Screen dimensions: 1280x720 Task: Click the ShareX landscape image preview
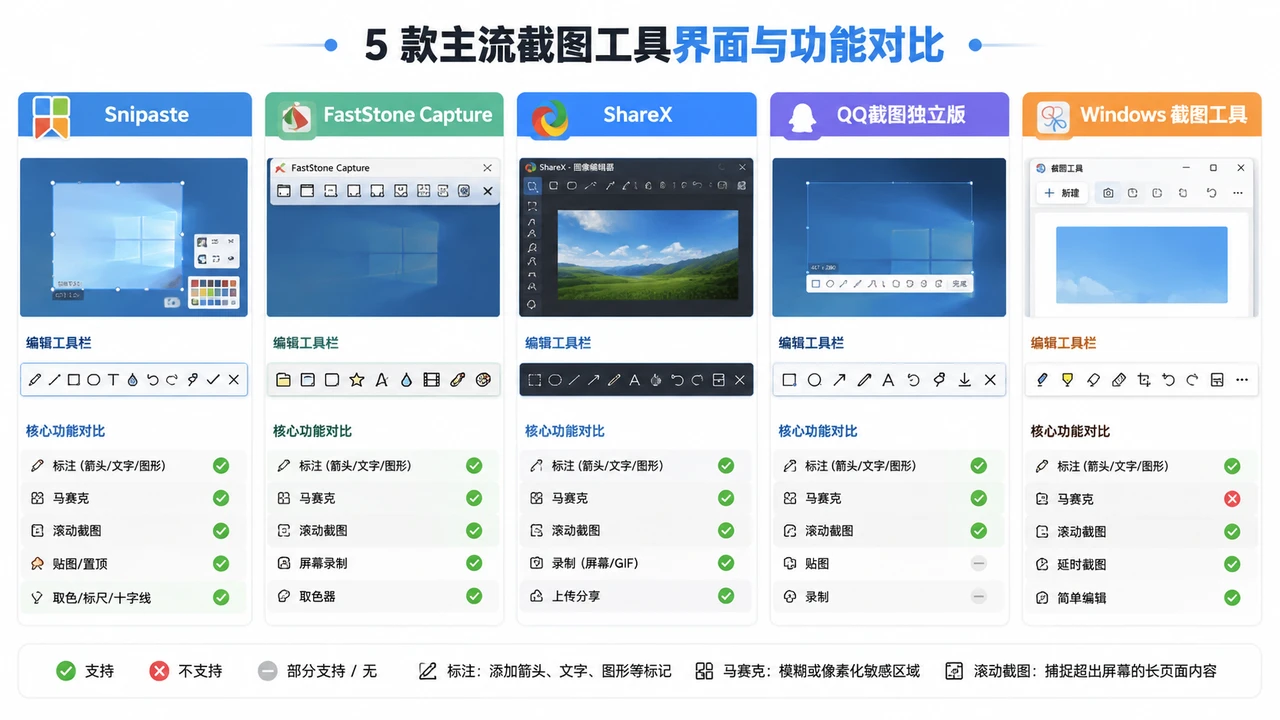[647, 254]
